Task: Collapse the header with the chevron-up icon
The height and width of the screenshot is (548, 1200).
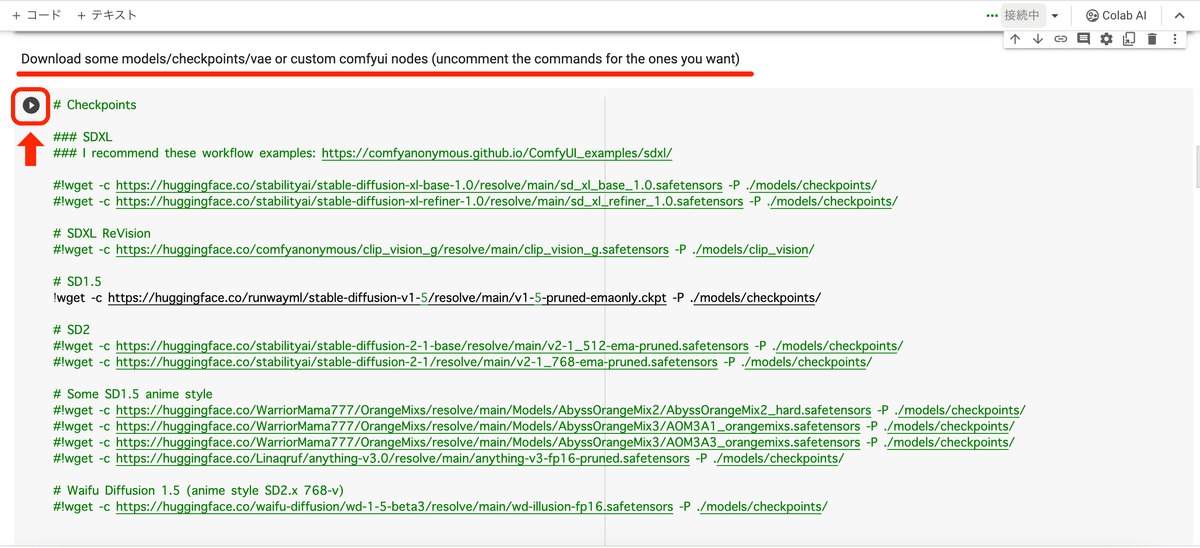Action: pos(1179,15)
